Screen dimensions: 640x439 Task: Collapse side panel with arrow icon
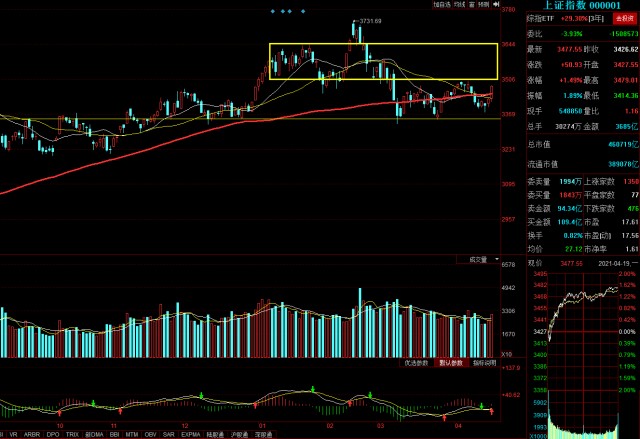point(497,5)
